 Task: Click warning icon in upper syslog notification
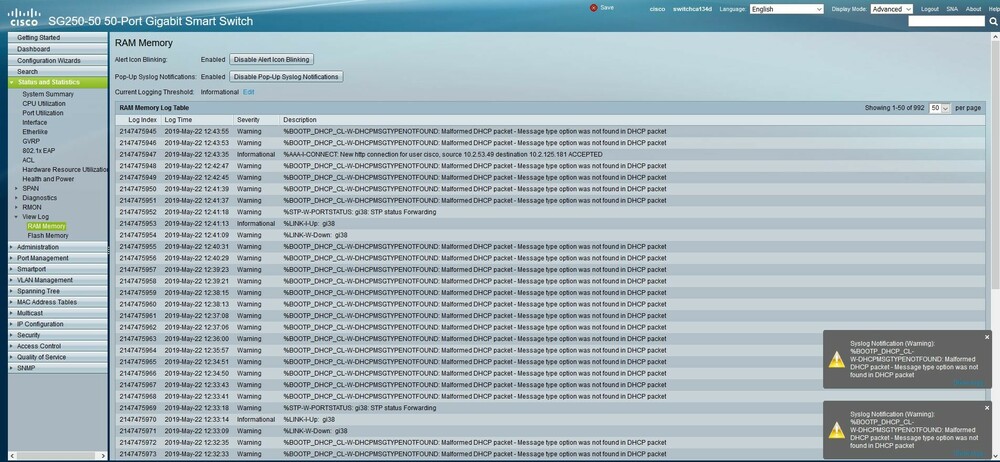tap(836, 360)
